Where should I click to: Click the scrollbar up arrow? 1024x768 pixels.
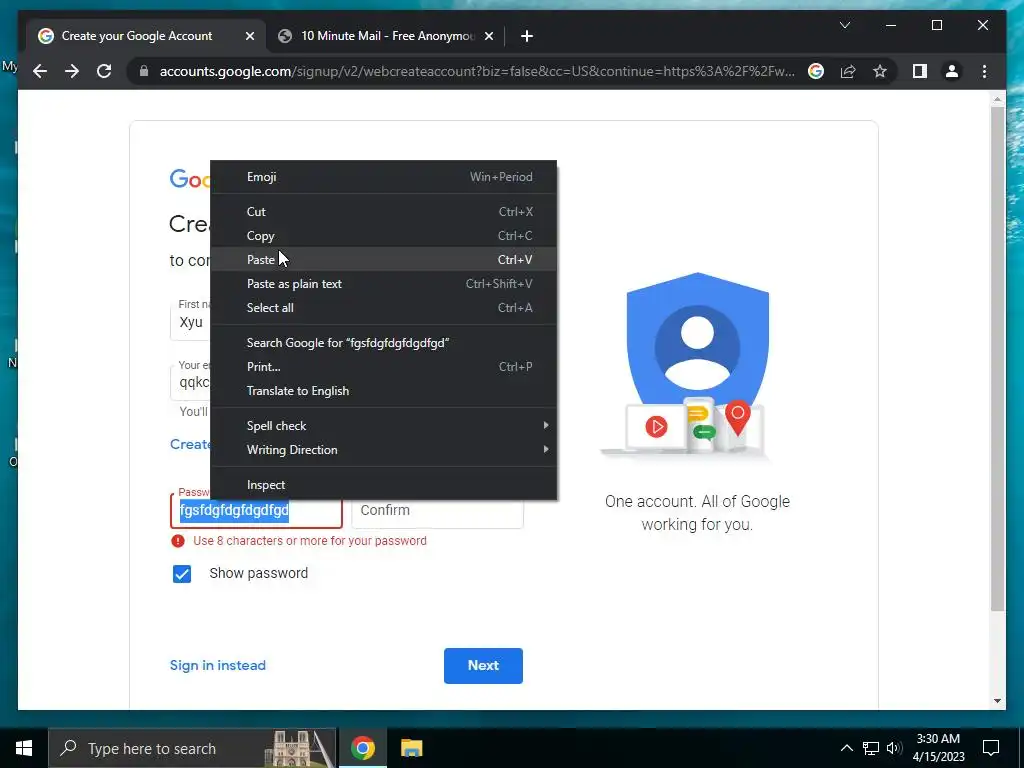point(997,99)
